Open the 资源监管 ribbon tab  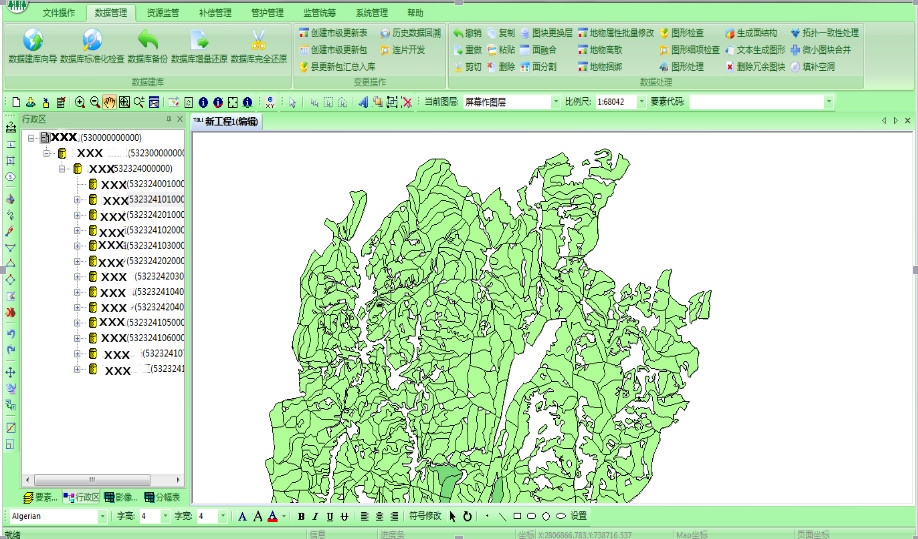pos(163,13)
